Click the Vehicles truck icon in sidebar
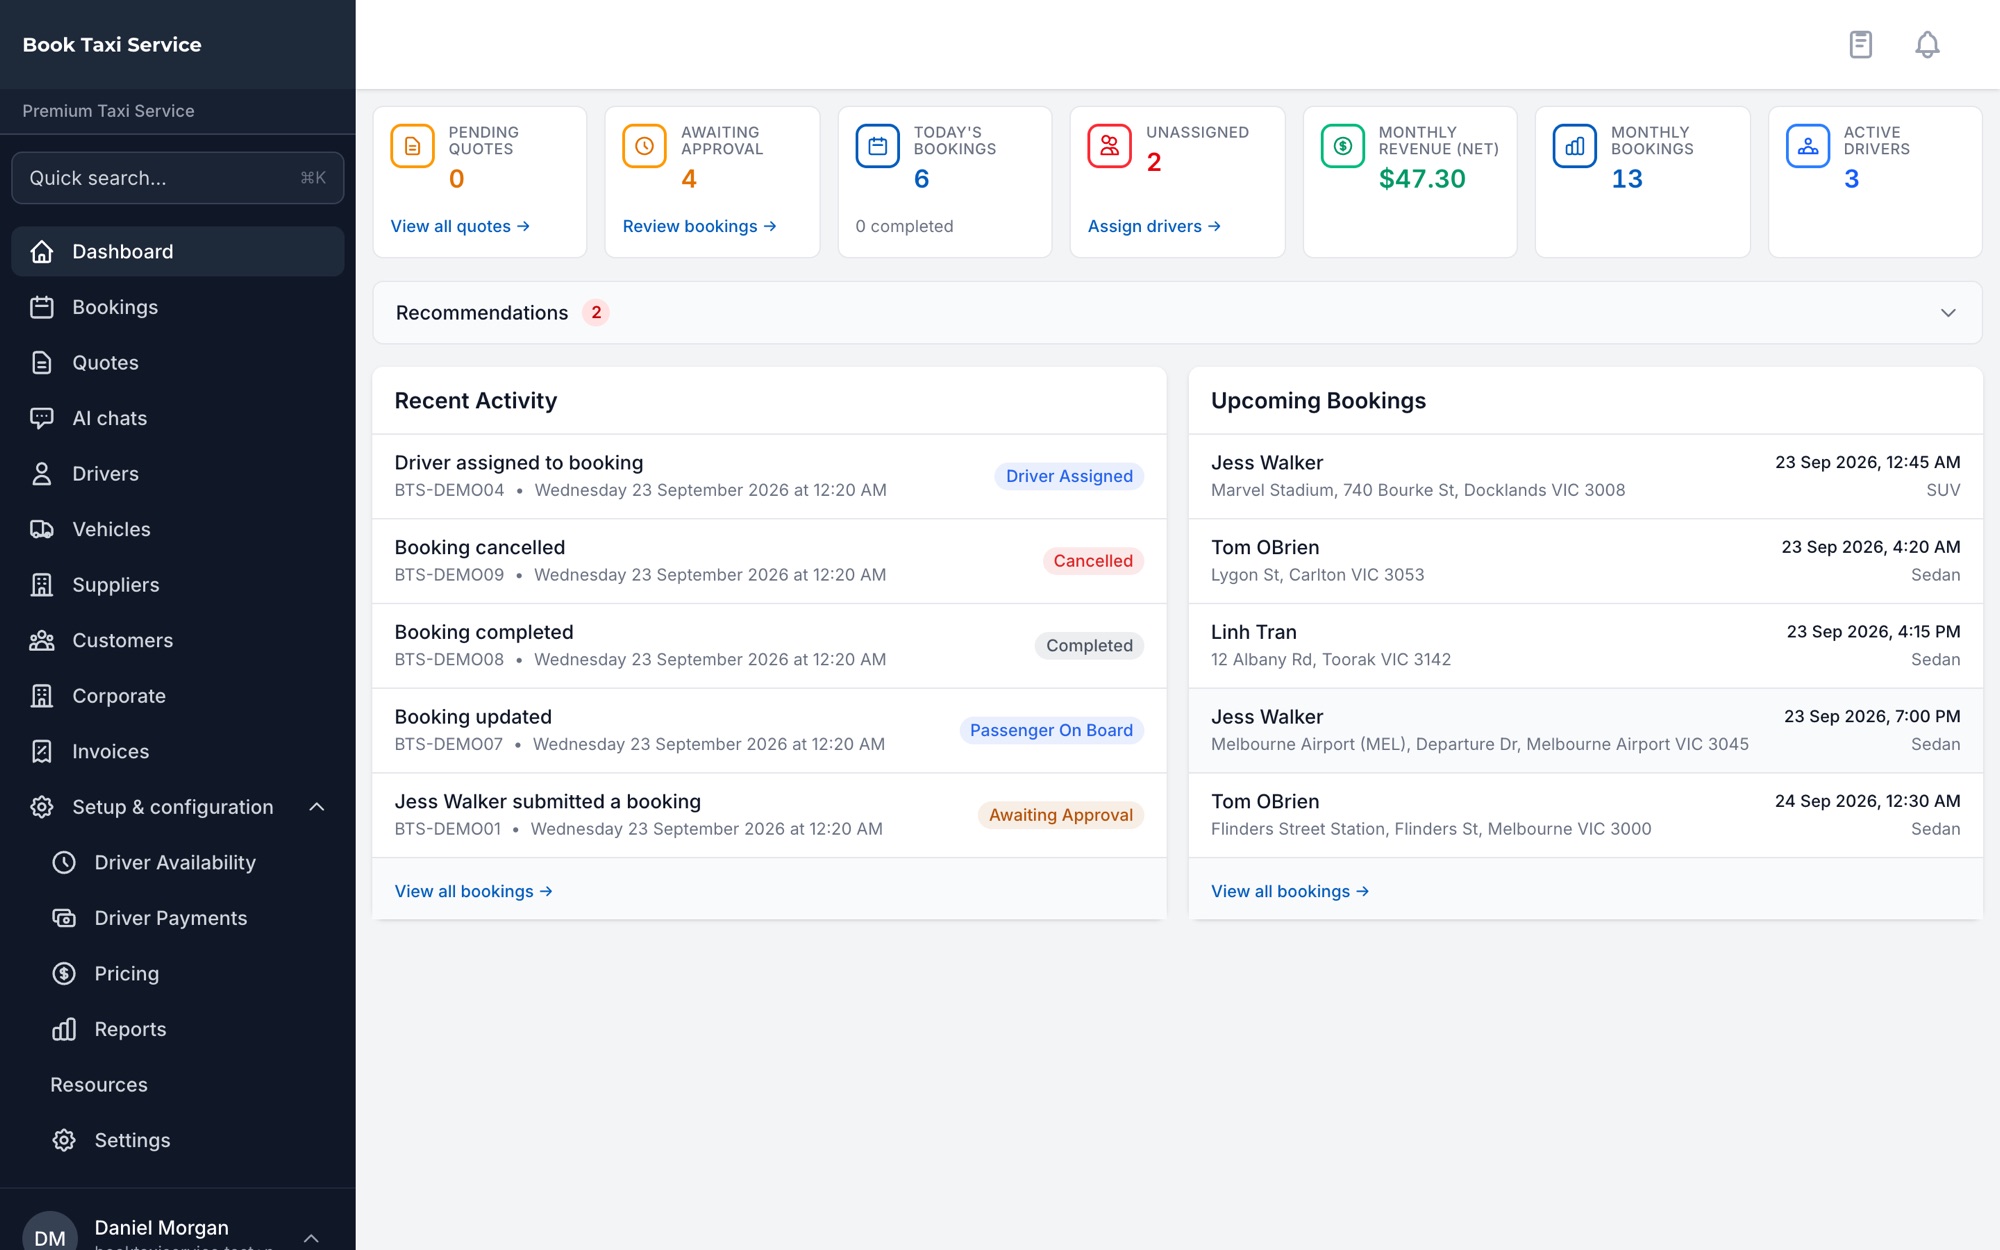Image resolution: width=2000 pixels, height=1250 pixels. click(x=41, y=529)
